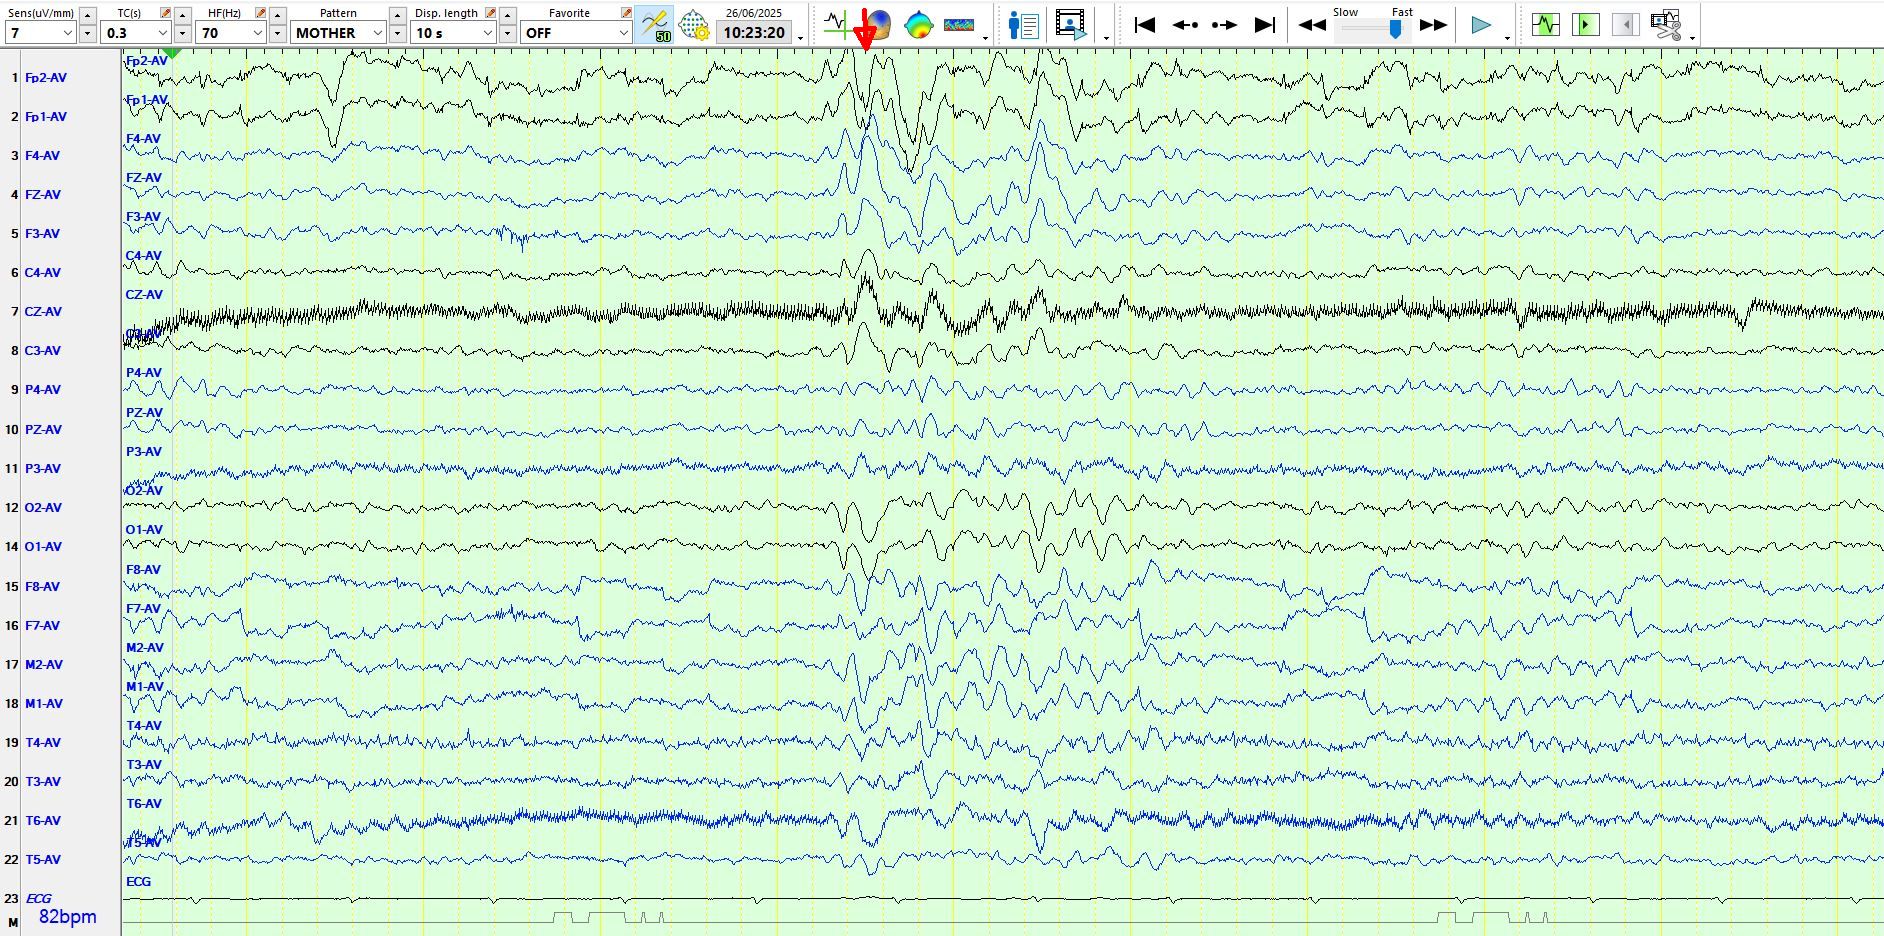1884x936 pixels.
Task: Click the gray page-back icon
Action: (x=1626, y=24)
